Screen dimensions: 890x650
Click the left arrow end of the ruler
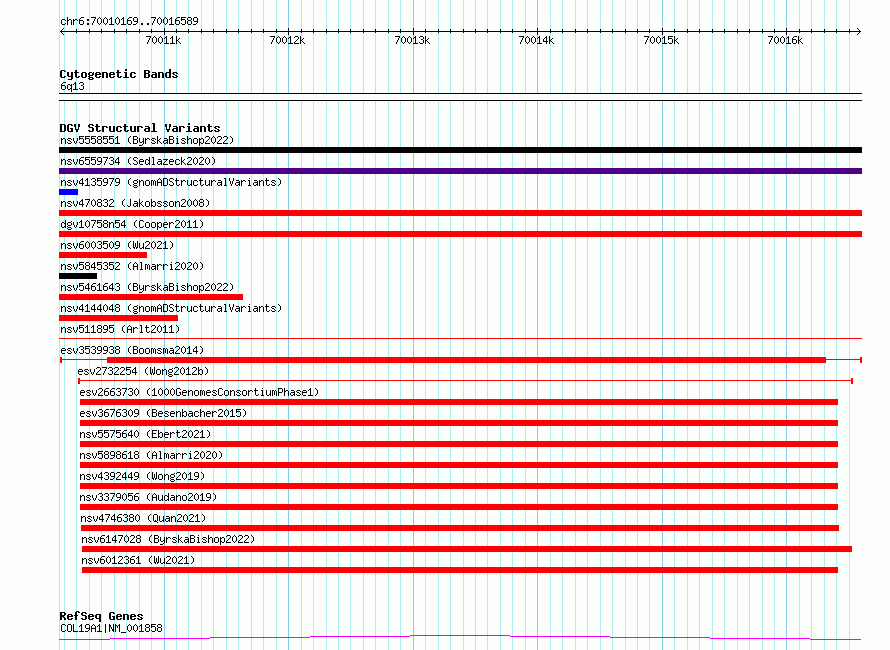(x=62, y=31)
